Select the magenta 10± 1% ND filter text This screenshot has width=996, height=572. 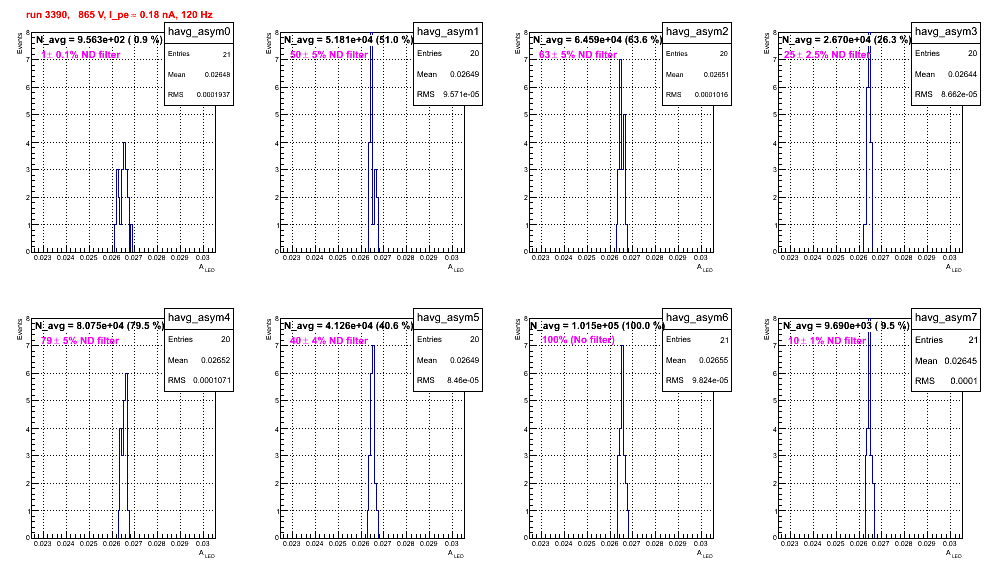(827, 341)
